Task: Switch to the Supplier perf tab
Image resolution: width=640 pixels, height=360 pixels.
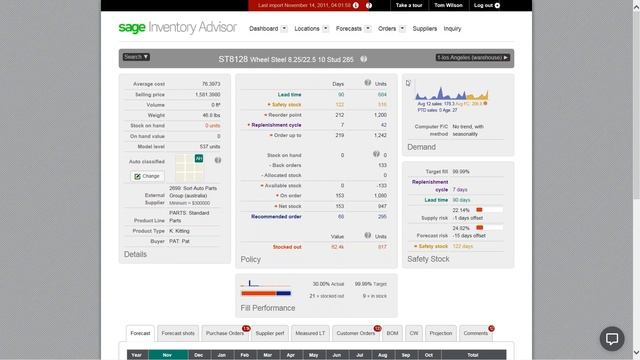Action: tap(270, 333)
